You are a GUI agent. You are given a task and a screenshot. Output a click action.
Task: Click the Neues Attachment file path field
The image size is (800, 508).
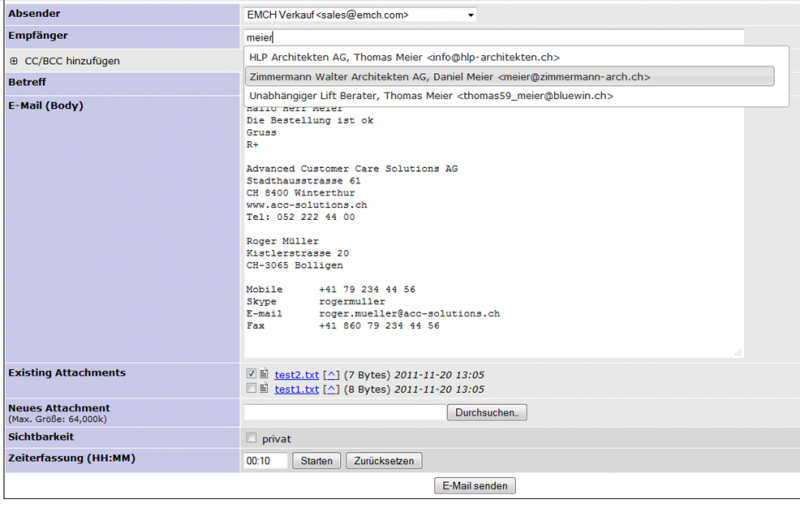click(x=345, y=412)
